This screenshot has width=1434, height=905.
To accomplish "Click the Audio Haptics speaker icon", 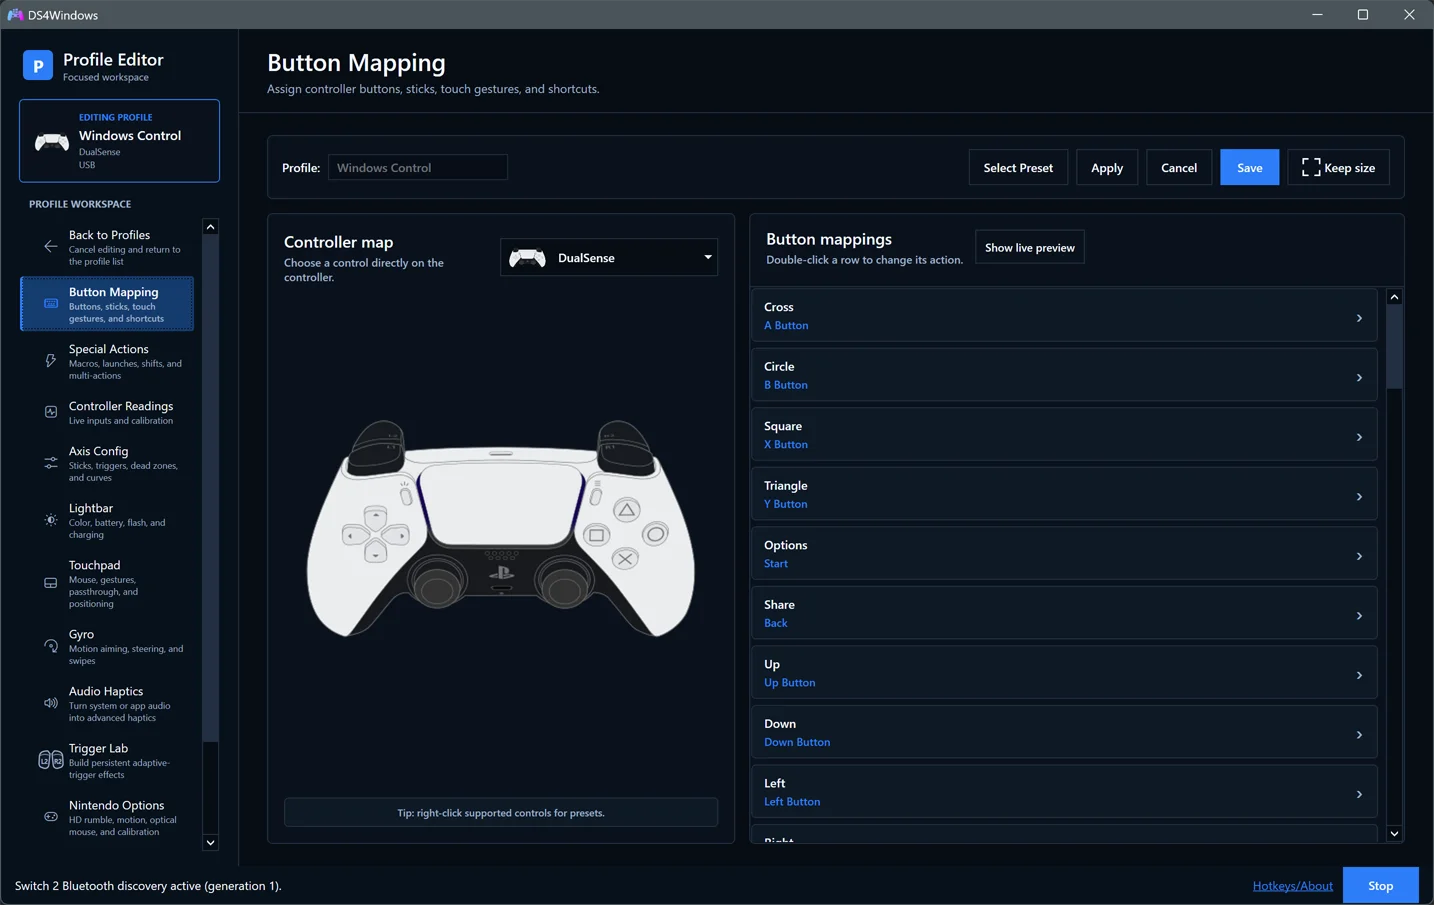I will 51,703.
